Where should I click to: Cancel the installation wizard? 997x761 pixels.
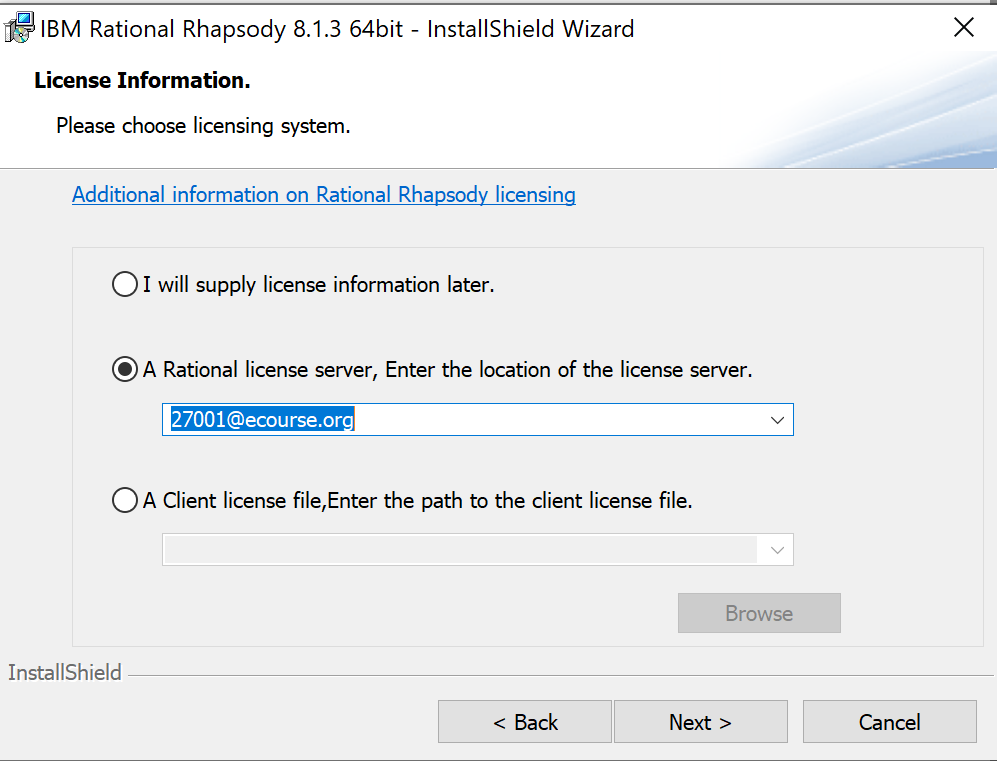pos(889,722)
